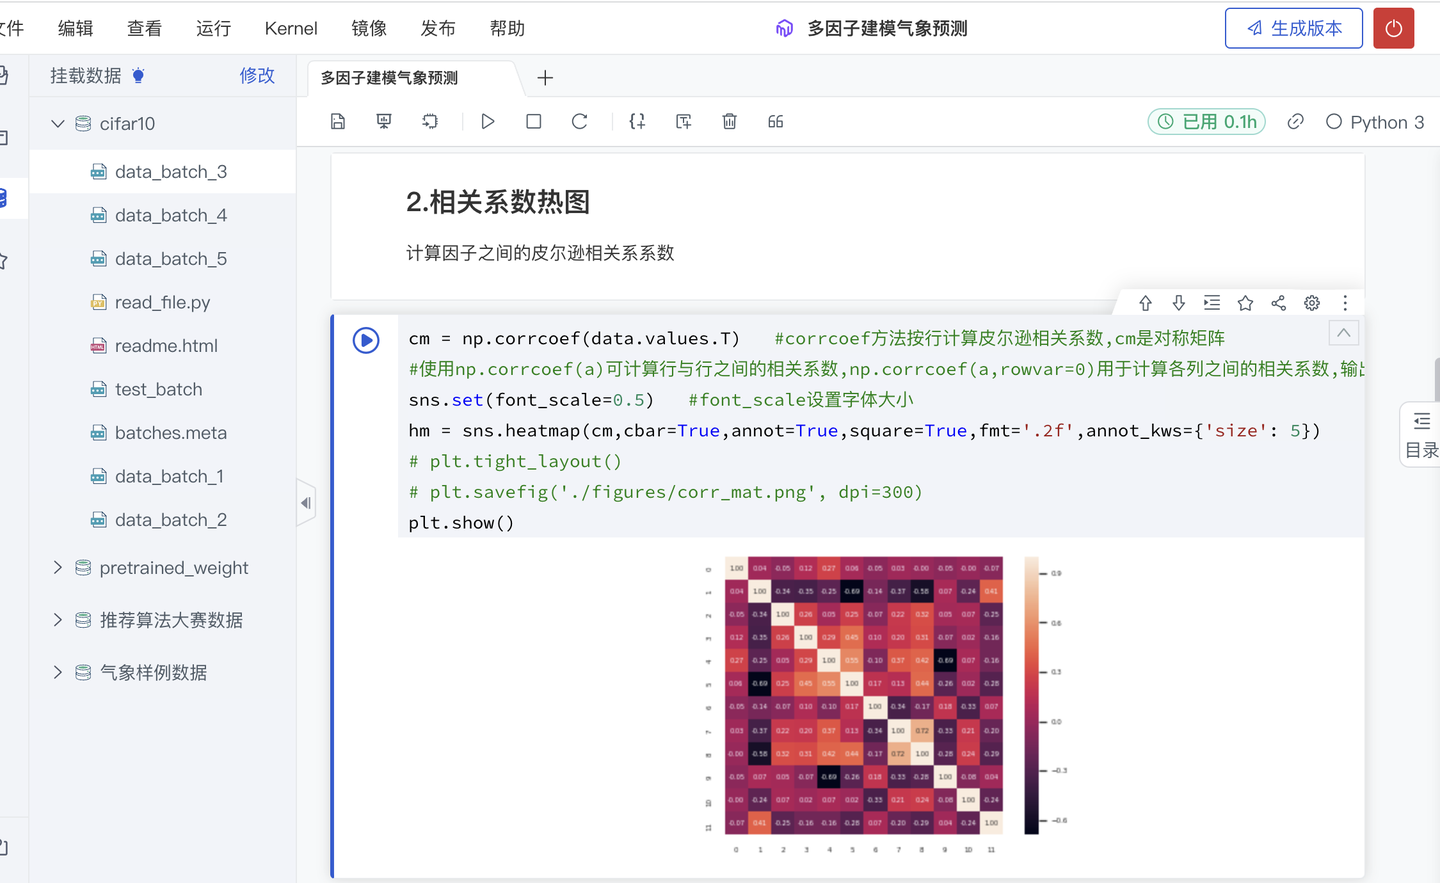Click the red power shutdown button
Viewport: 1440px width, 883px height.
[x=1394, y=28]
